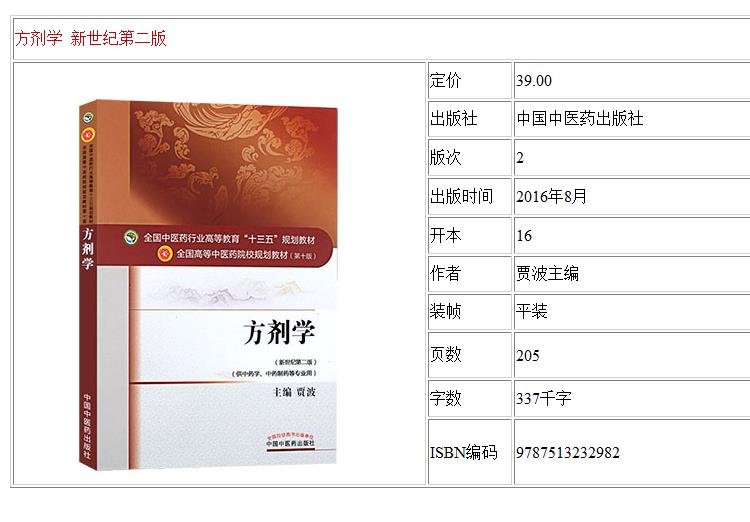
Task: Select the author value 贾波主编
Action: (547, 273)
